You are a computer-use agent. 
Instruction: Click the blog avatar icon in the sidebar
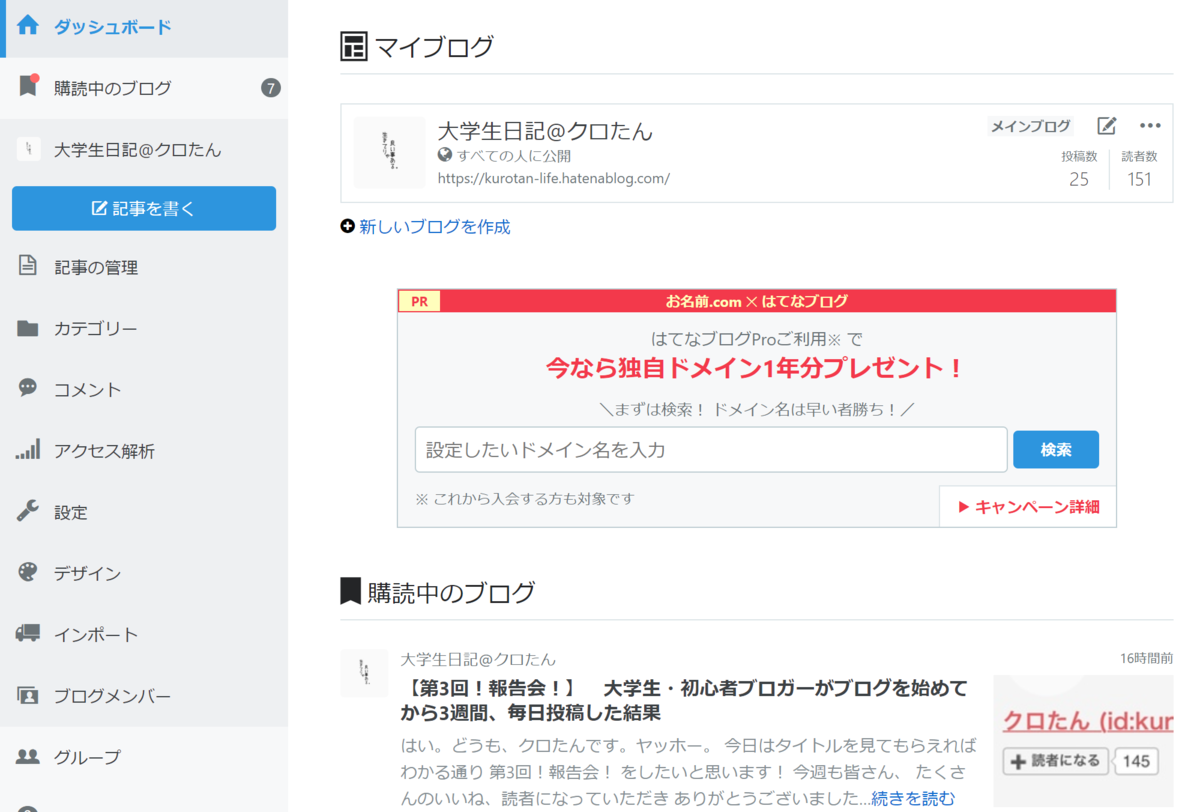pos(28,149)
